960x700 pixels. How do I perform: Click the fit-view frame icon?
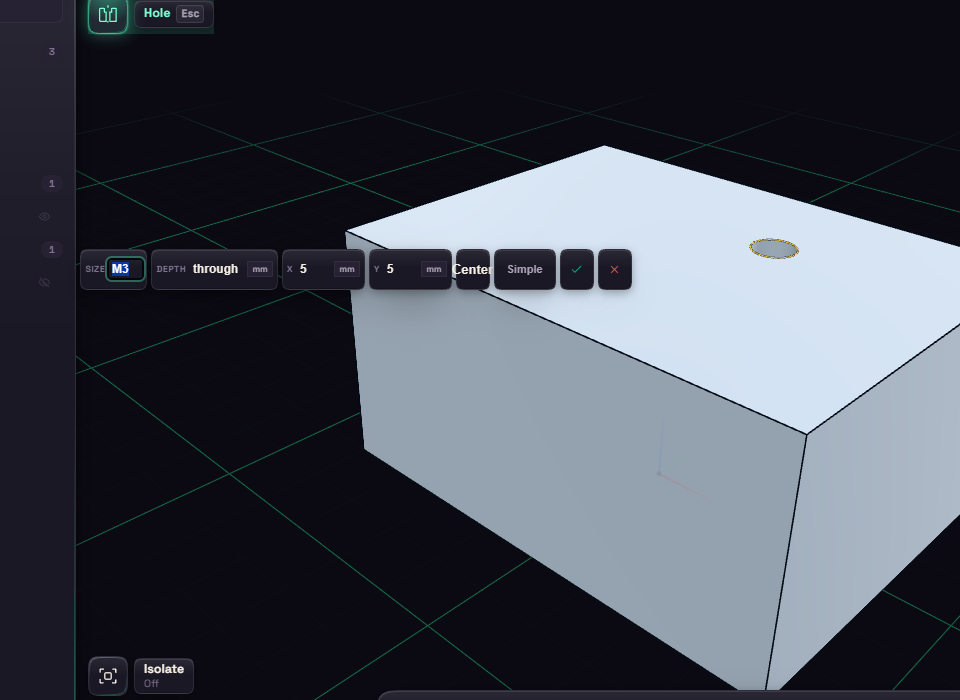point(108,676)
